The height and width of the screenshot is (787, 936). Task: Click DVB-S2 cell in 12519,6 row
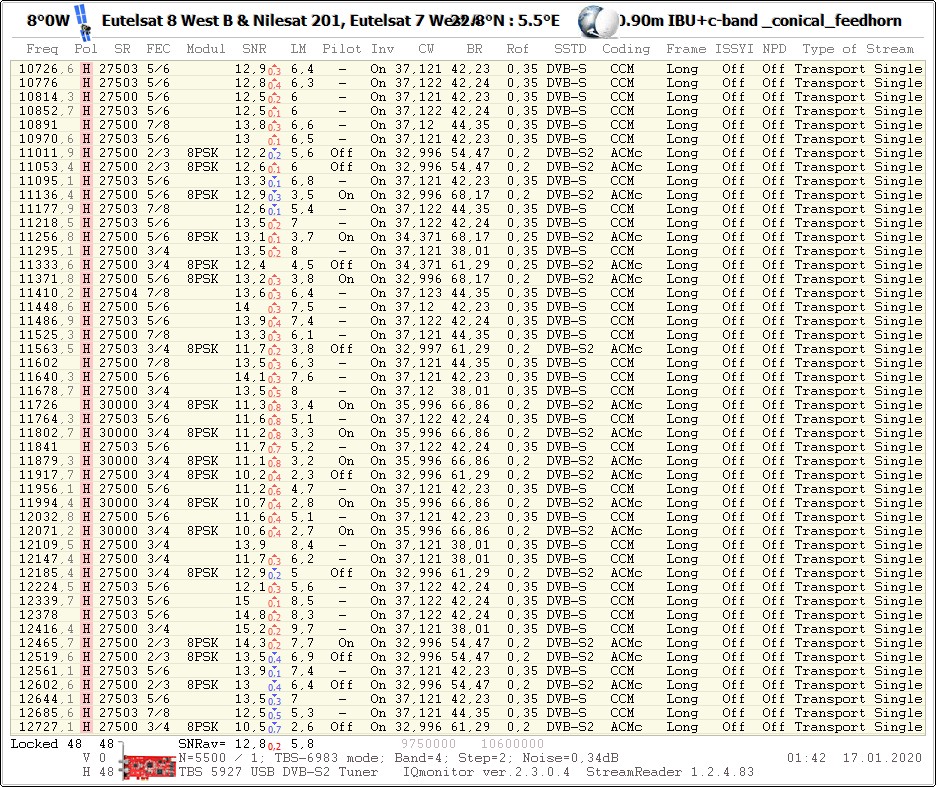[x=570, y=657]
